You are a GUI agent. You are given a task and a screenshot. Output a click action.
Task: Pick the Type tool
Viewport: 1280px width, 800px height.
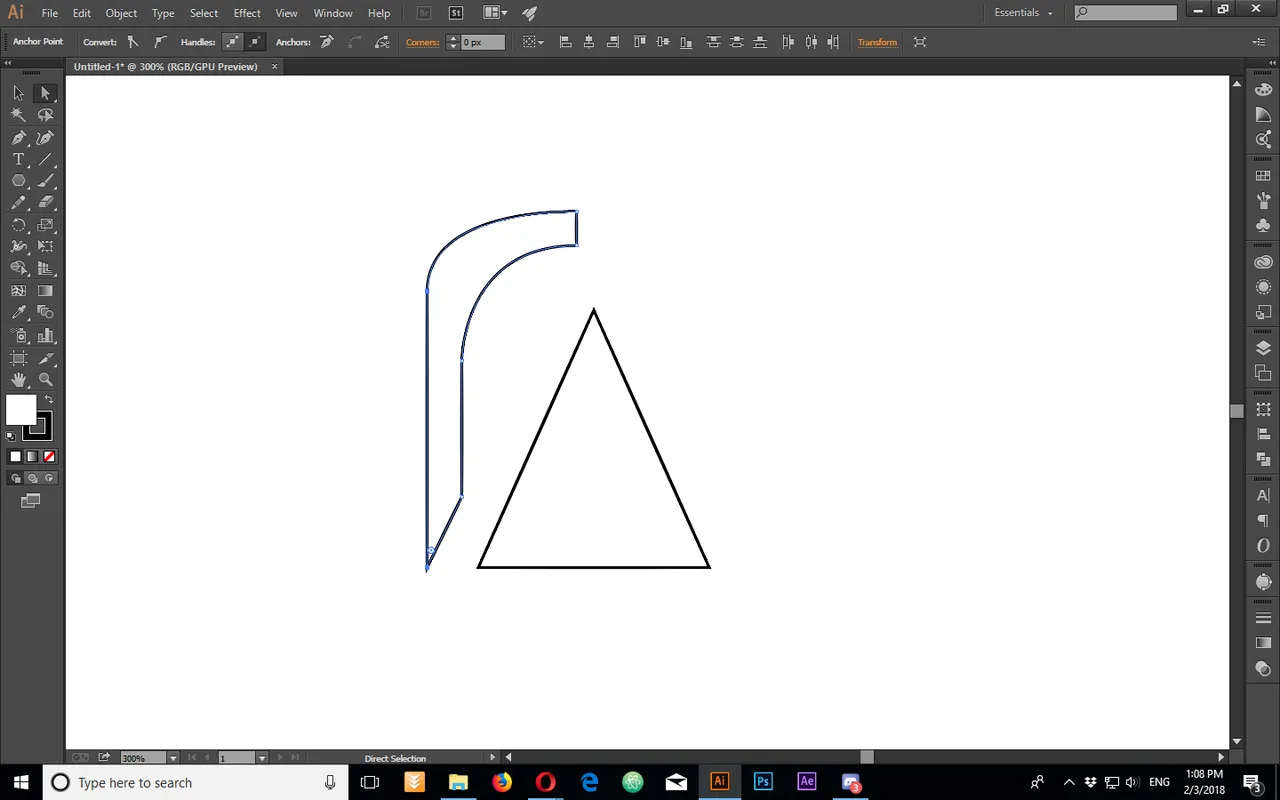[x=18, y=160]
